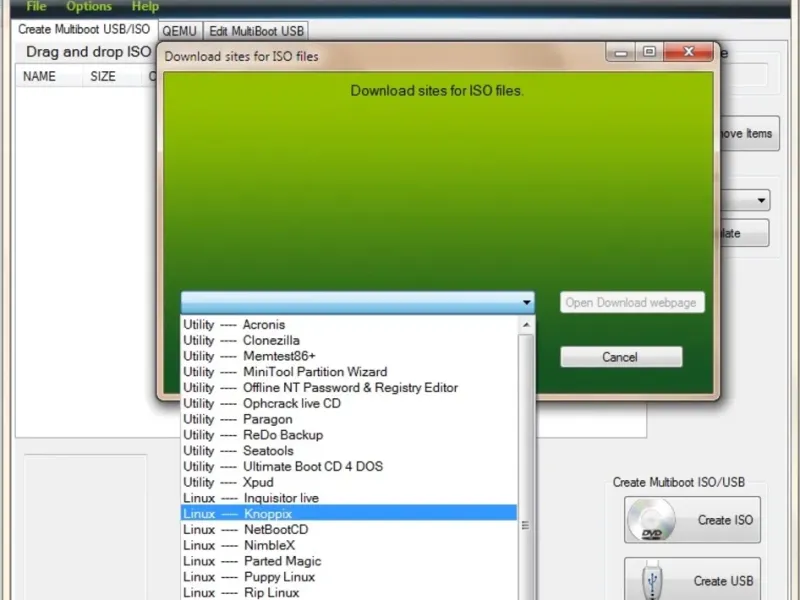Select MiniTool Partition Wizard entry
800x600 pixels.
[x=349, y=372]
